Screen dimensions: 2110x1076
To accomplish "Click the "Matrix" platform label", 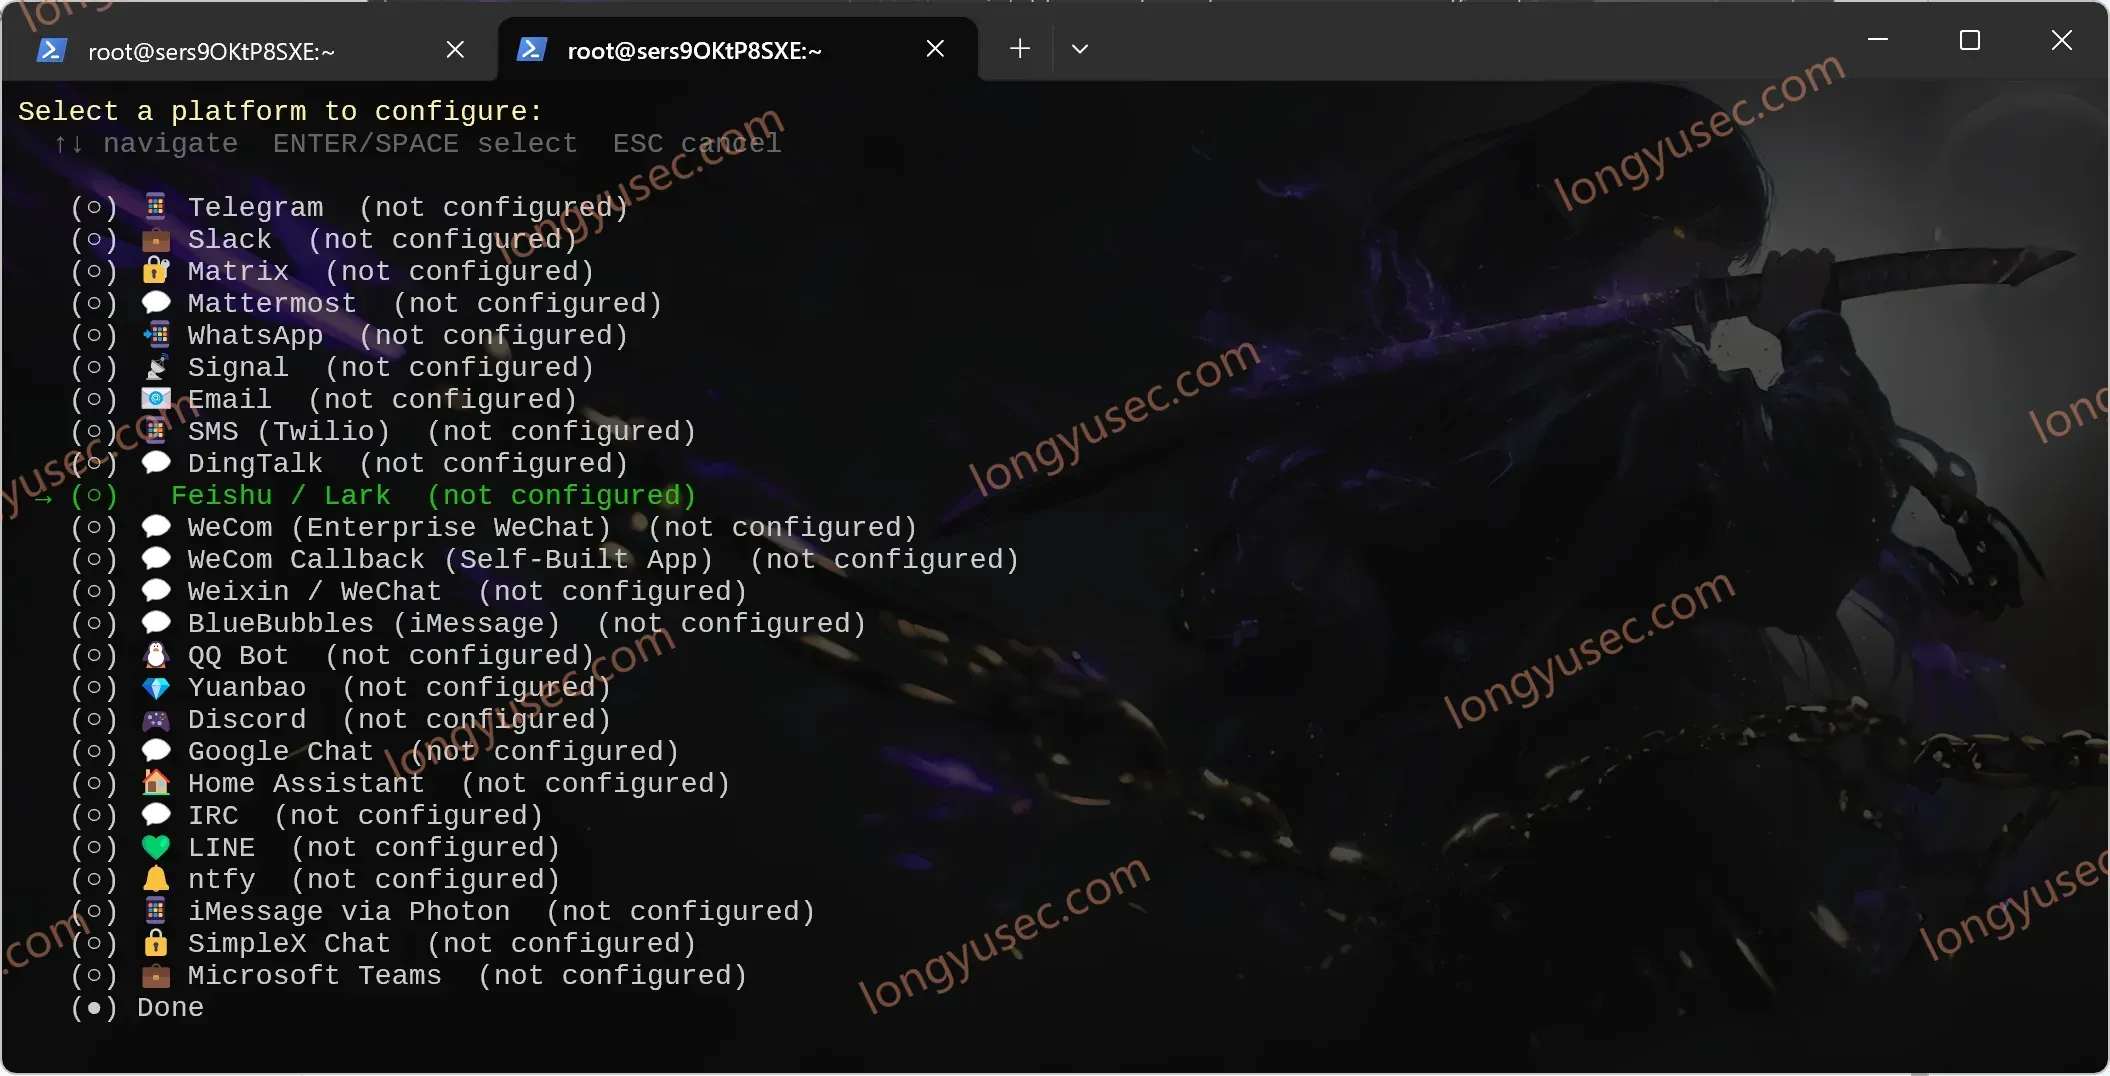I will tap(238, 271).
